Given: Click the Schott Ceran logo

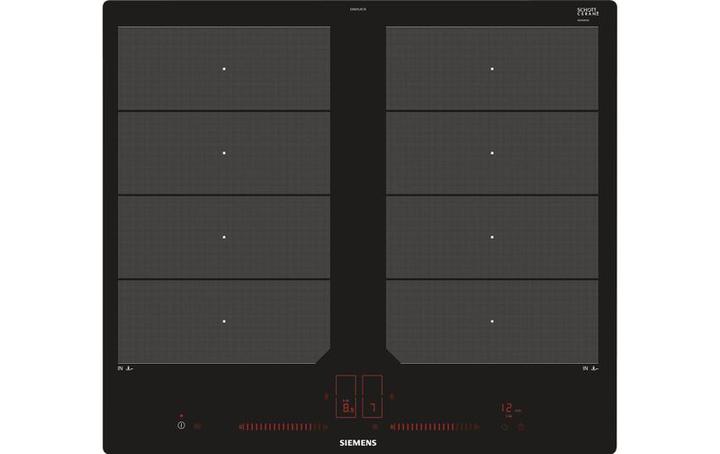Looking at the screenshot, I should (587, 12).
